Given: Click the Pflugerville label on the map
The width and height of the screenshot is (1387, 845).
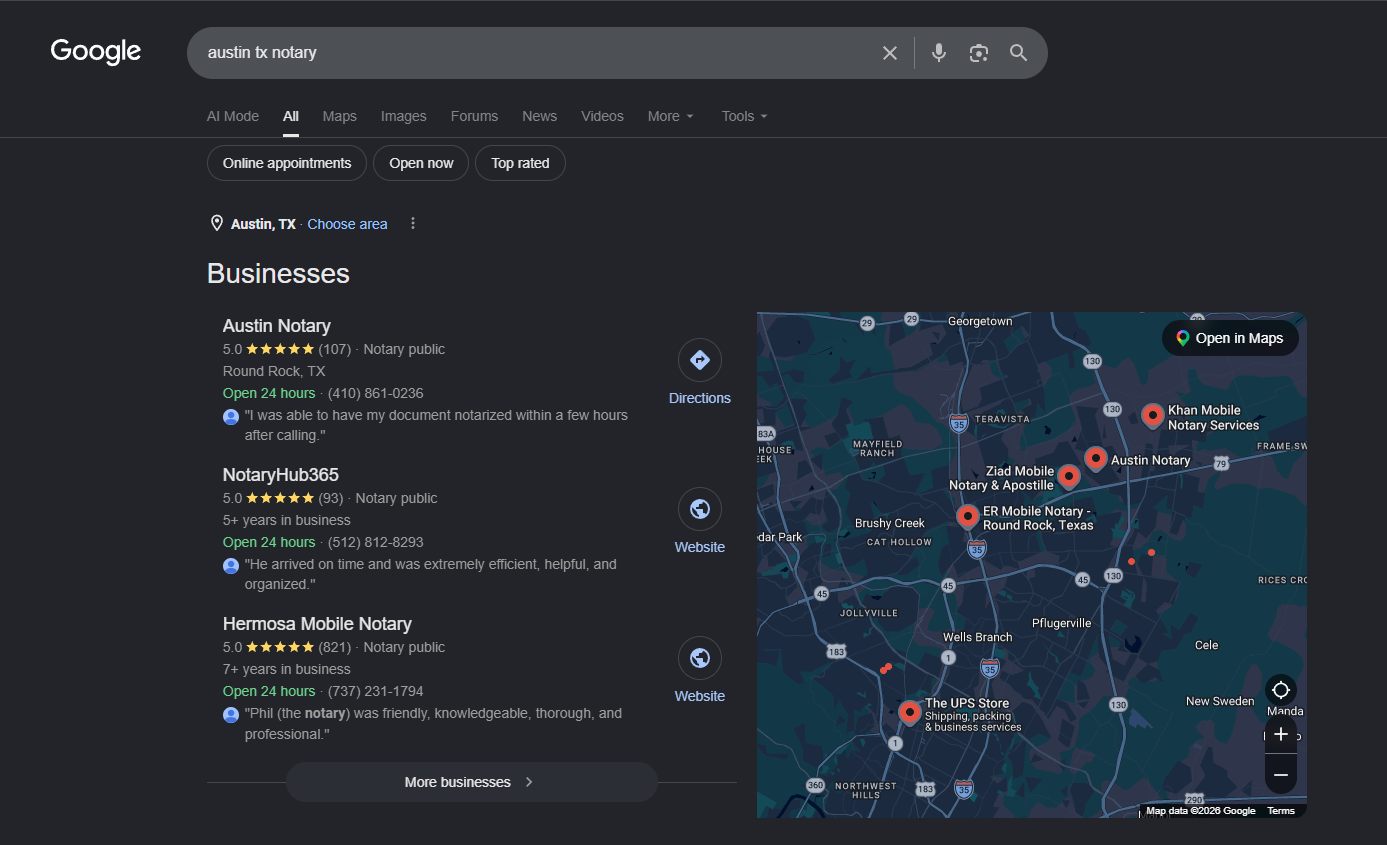Looking at the screenshot, I should [1061, 623].
